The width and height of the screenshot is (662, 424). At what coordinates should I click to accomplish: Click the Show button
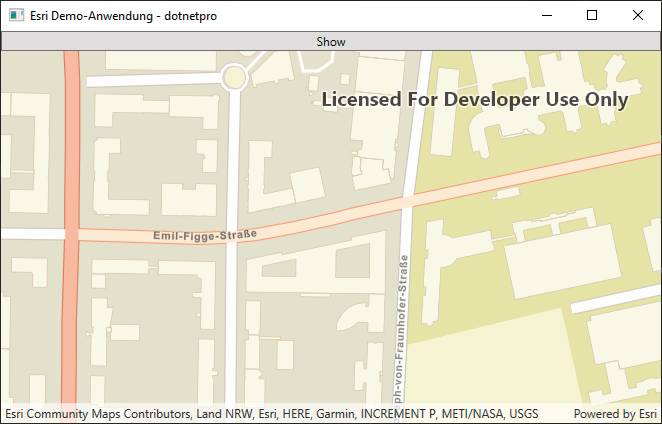331,41
